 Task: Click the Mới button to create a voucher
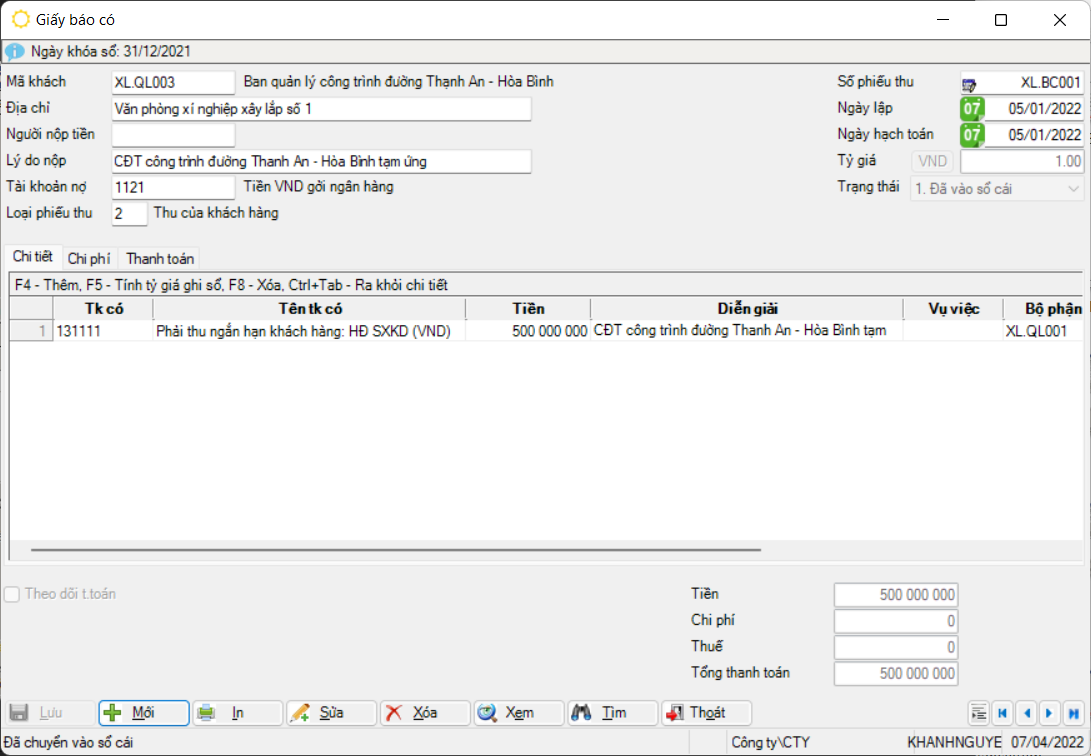click(x=143, y=713)
